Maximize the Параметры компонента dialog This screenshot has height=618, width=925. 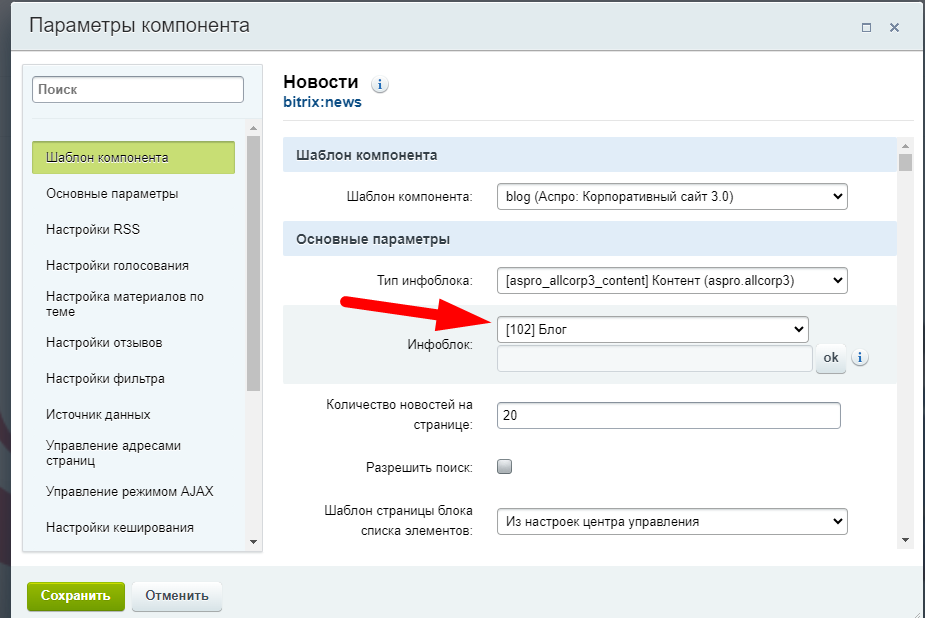(x=866, y=27)
